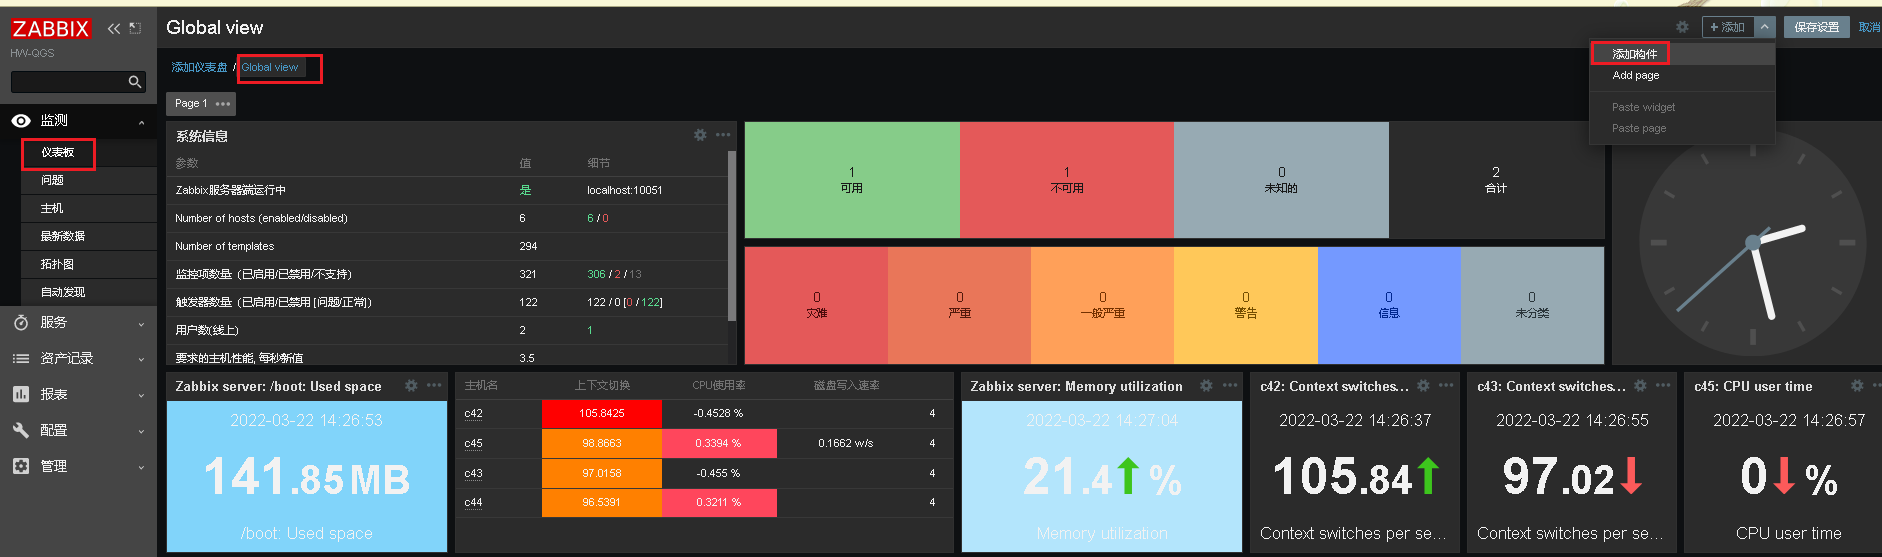Expand the 服务 sidebar section
This screenshot has height=557, width=1882.
click(x=79, y=323)
